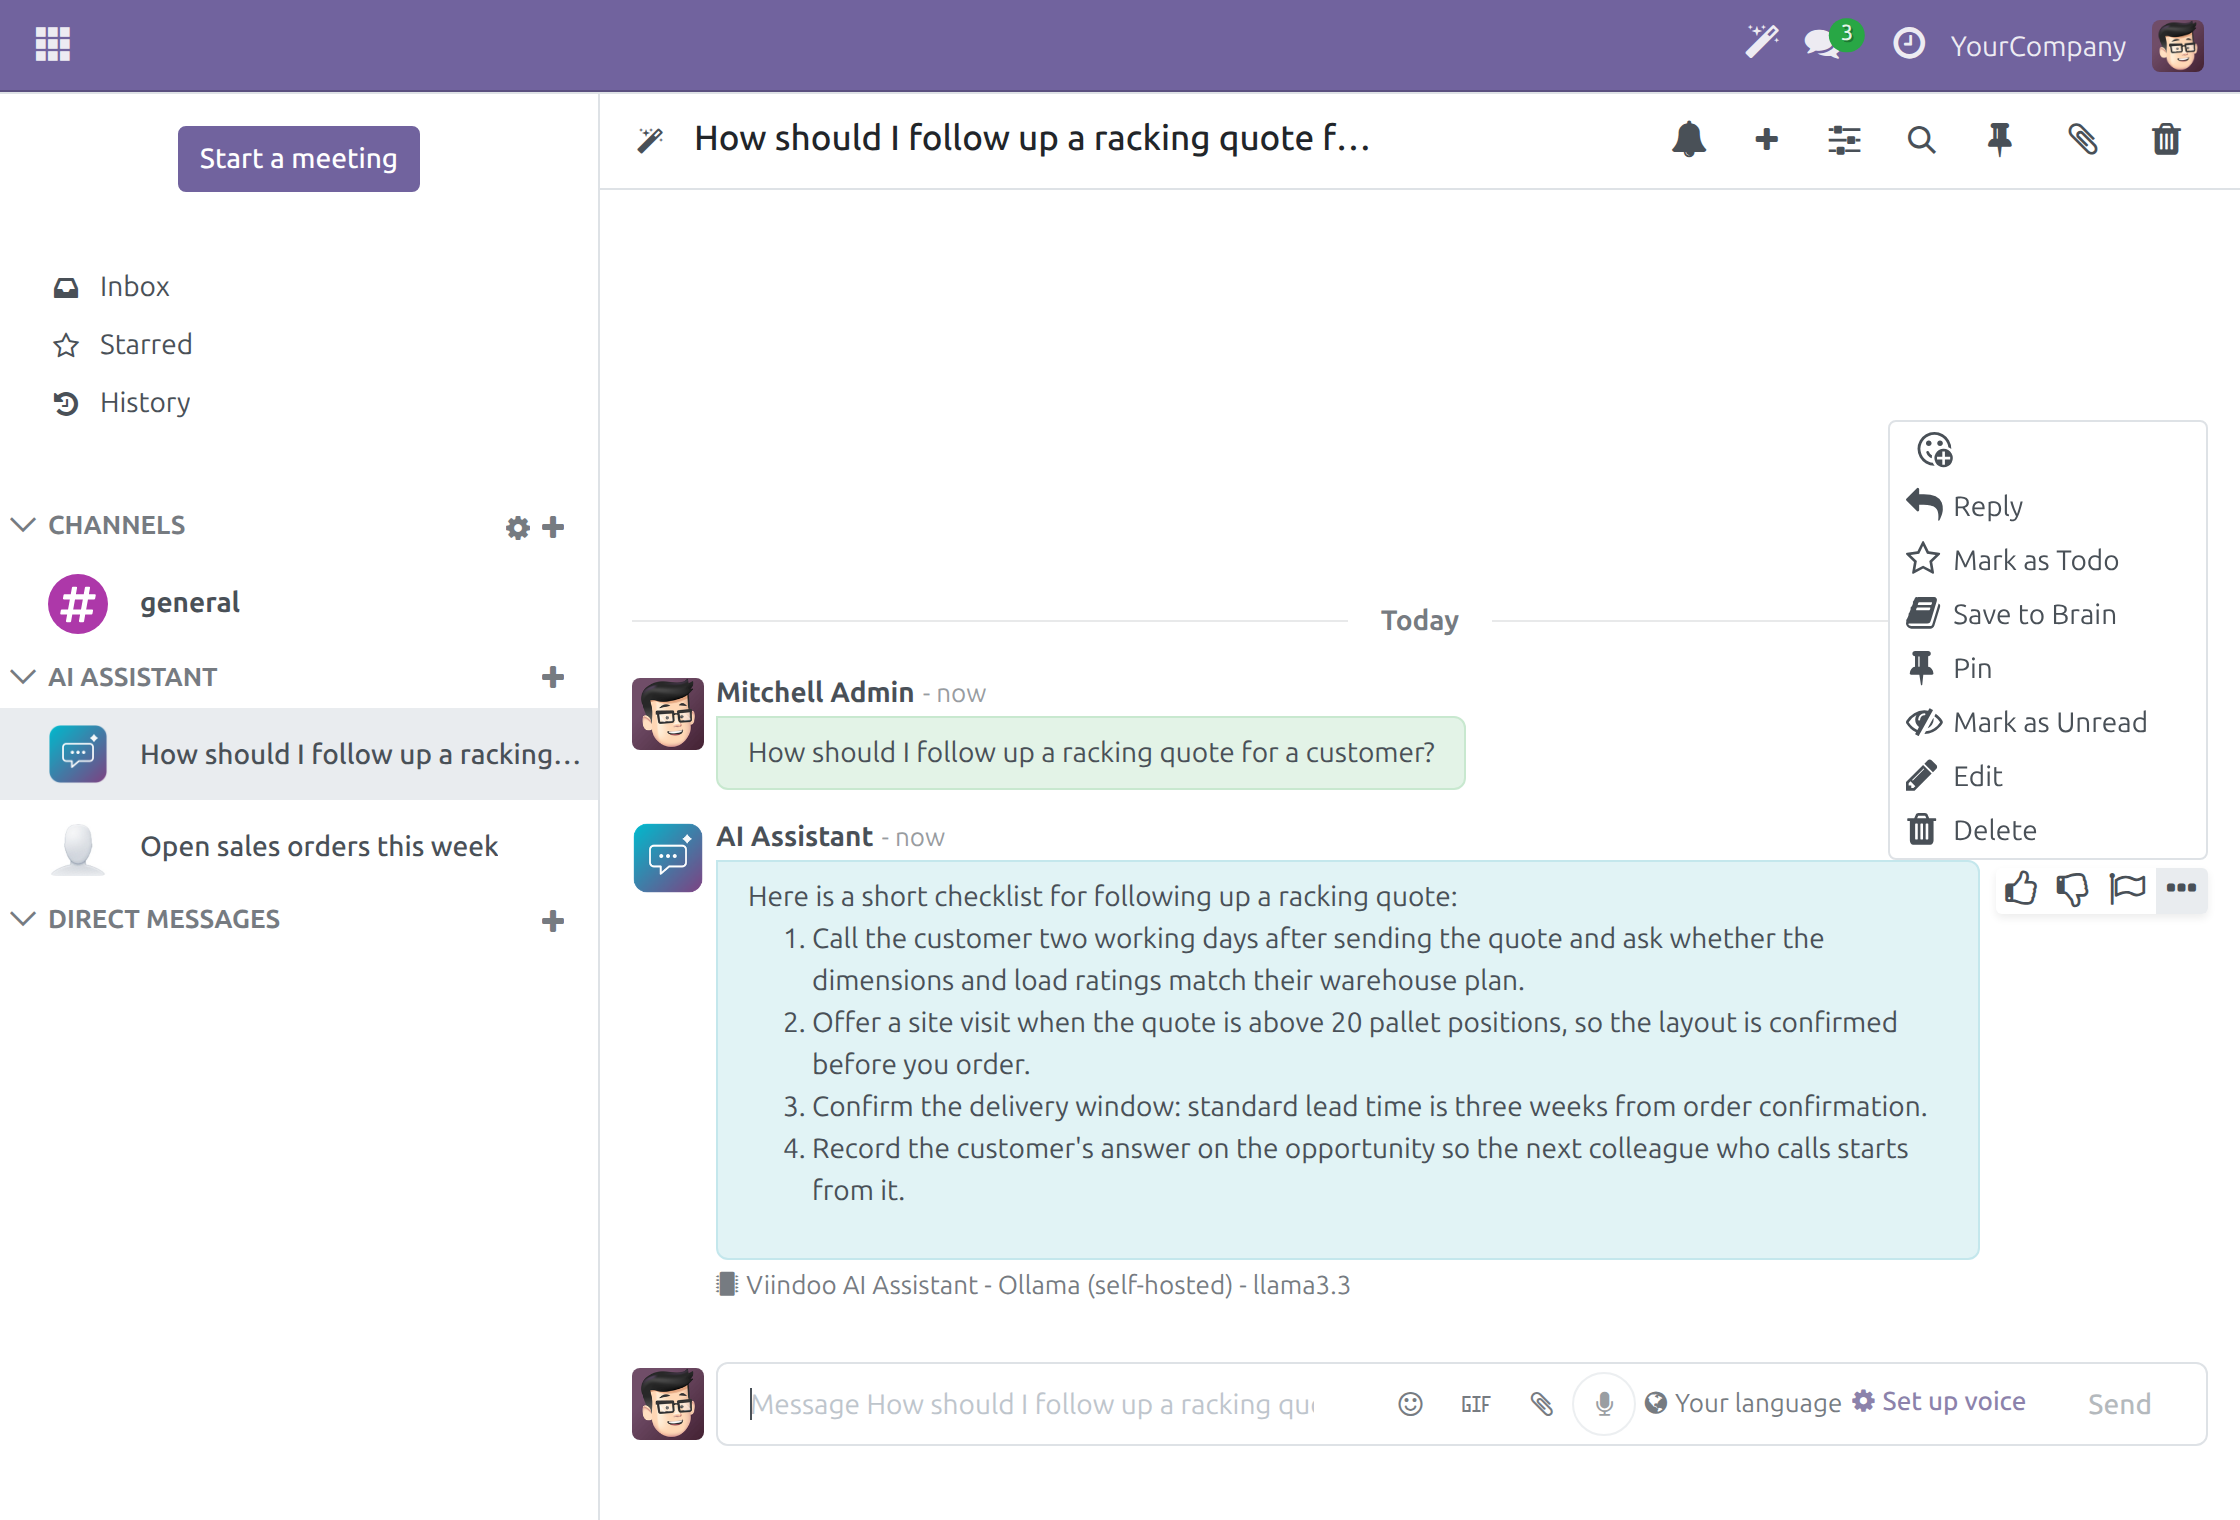The width and height of the screenshot is (2240, 1520).
Task: Open emoji picker in the composer
Action: tap(1410, 1404)
